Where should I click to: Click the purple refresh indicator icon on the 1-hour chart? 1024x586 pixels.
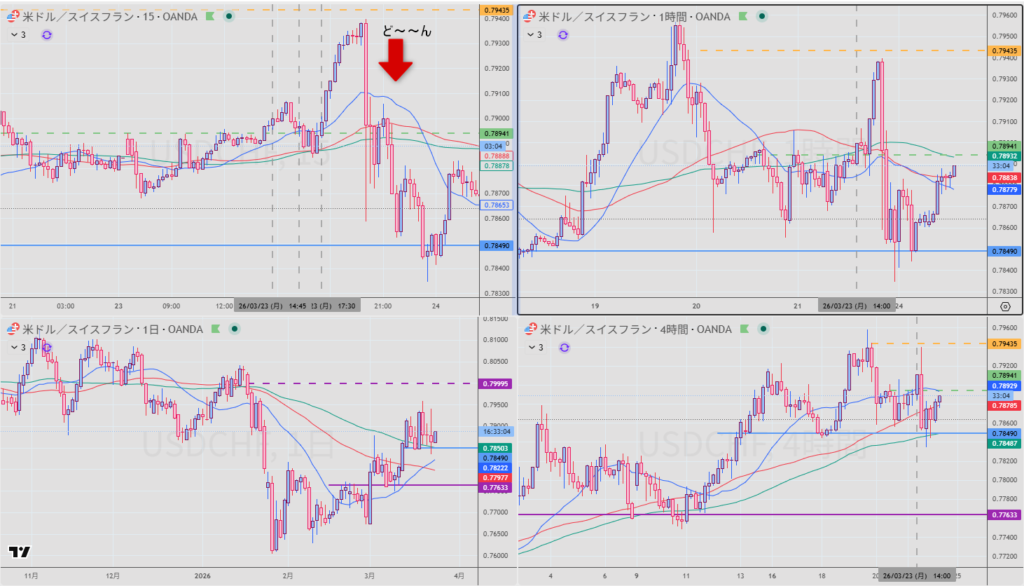563,35
